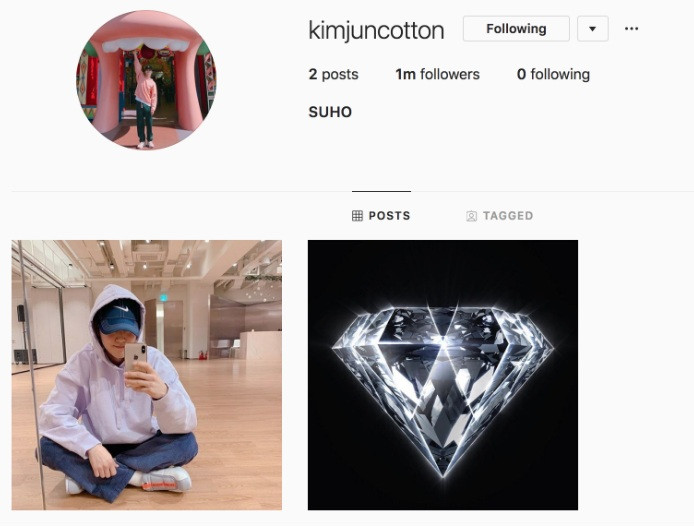The image size is (694, 527).
Task: Open the three-dots more options menu
Action: [631, 29]
